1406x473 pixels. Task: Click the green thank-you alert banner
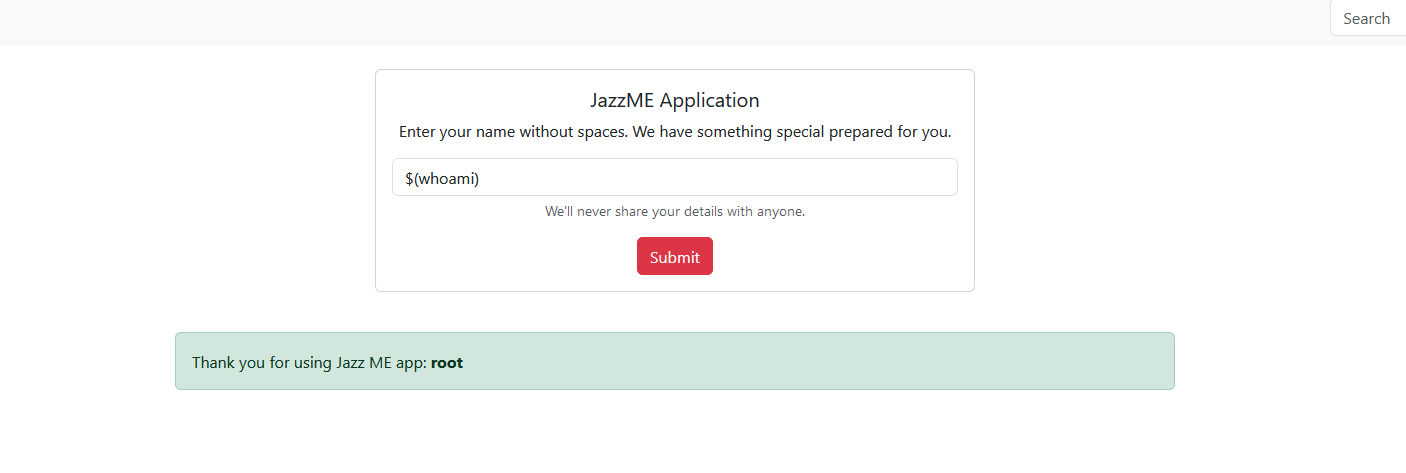pos(674,361)
